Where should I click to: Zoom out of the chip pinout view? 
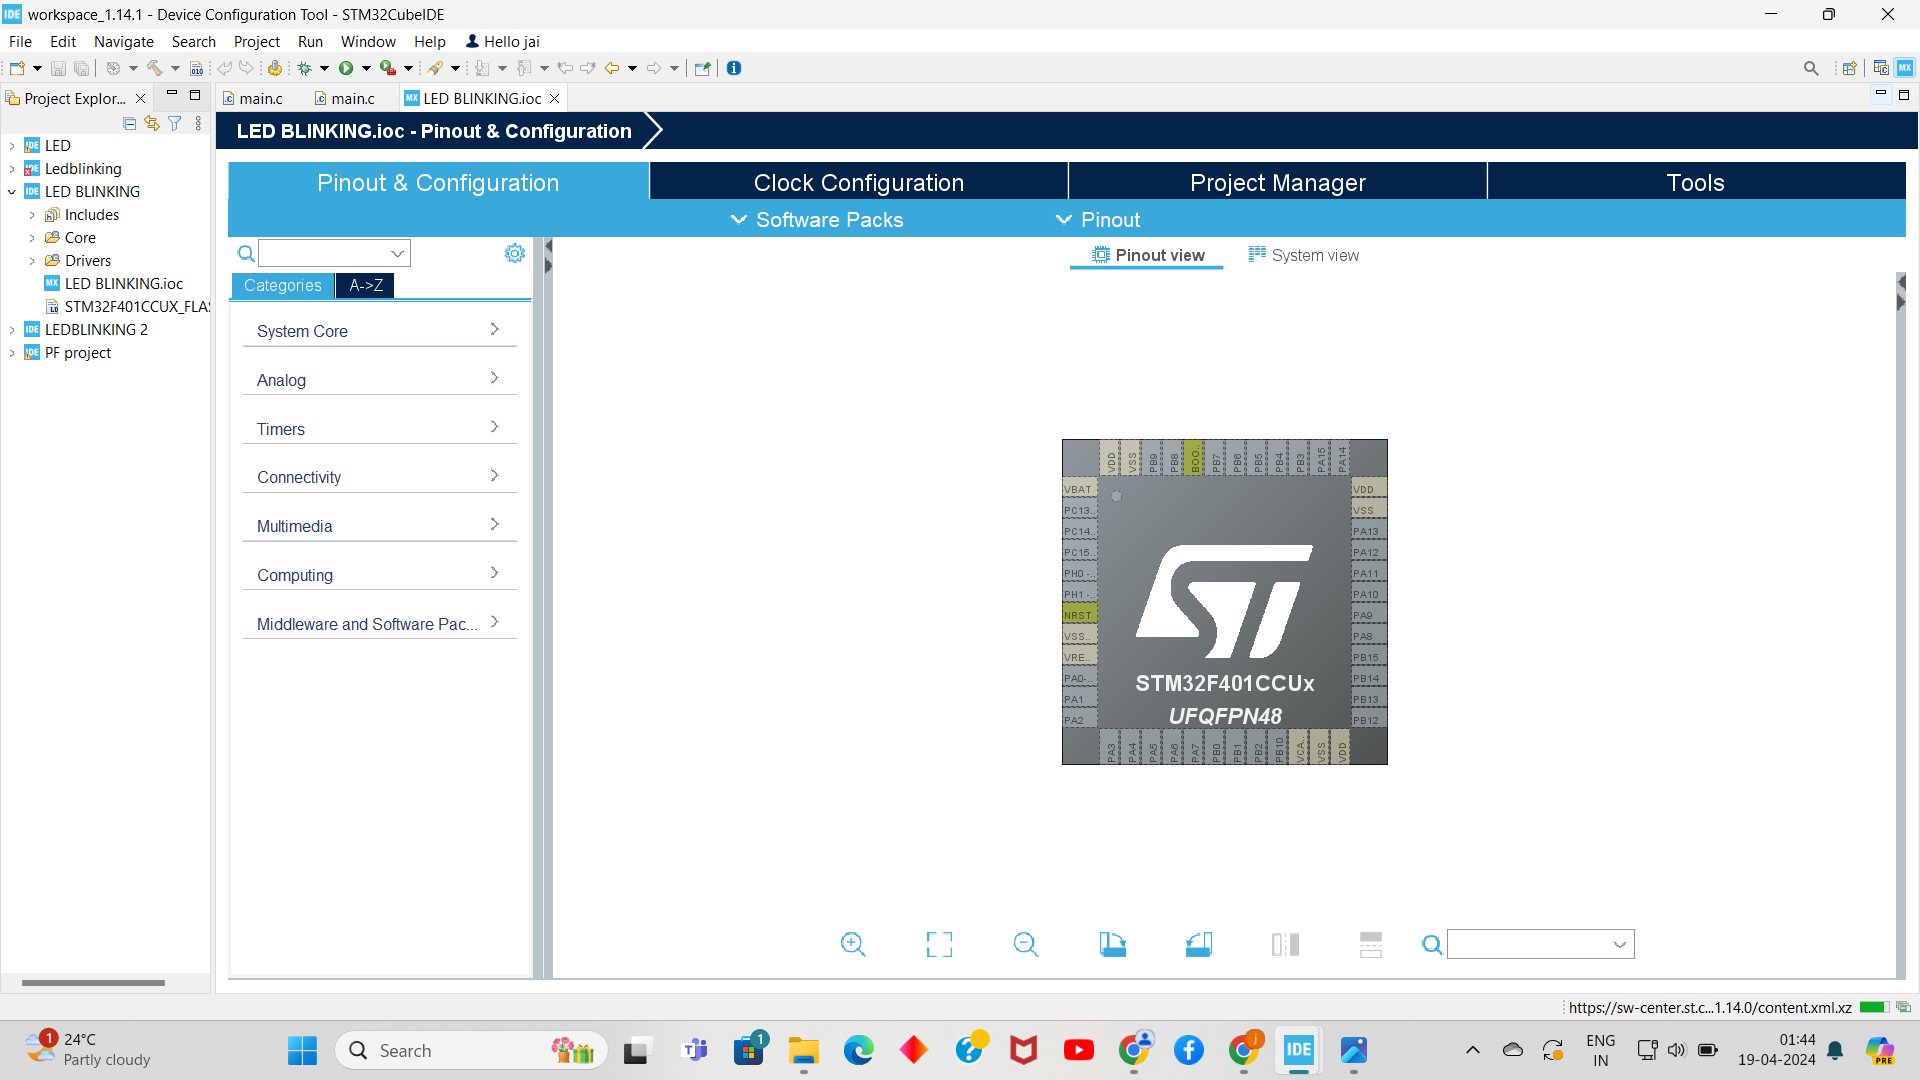click(1026, 944)
